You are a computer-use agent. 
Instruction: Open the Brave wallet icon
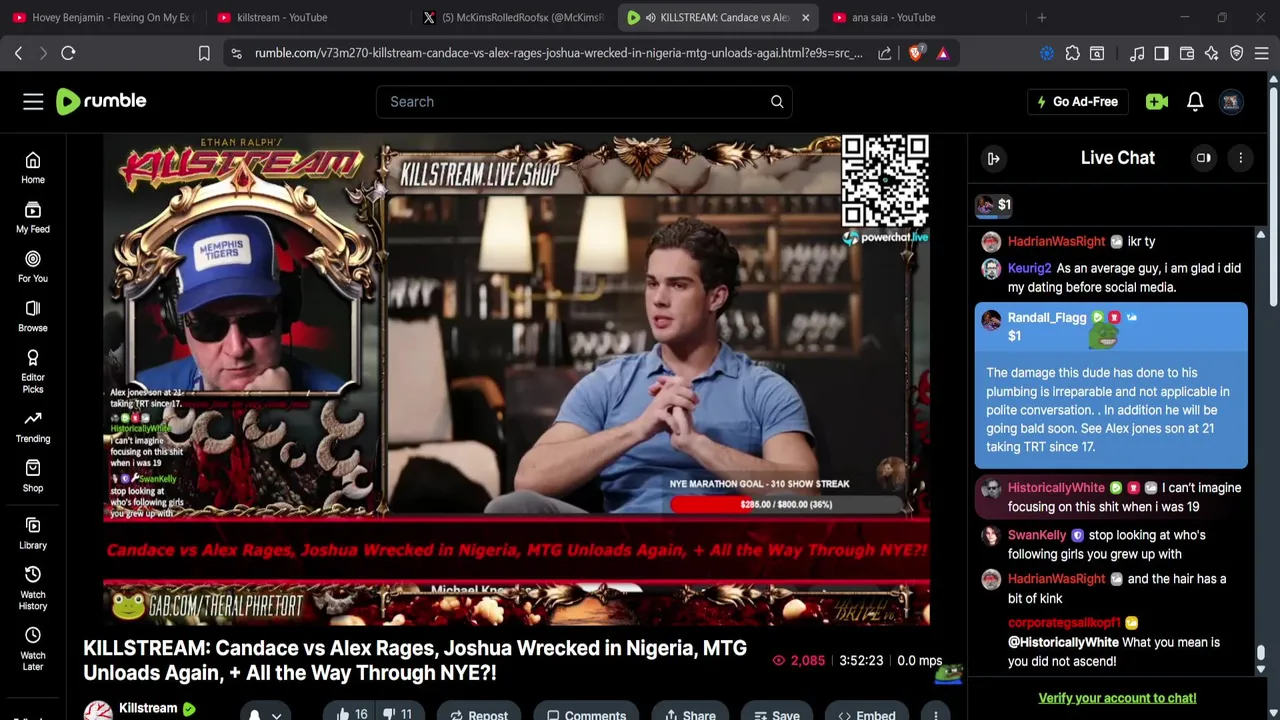(1187, 53)
